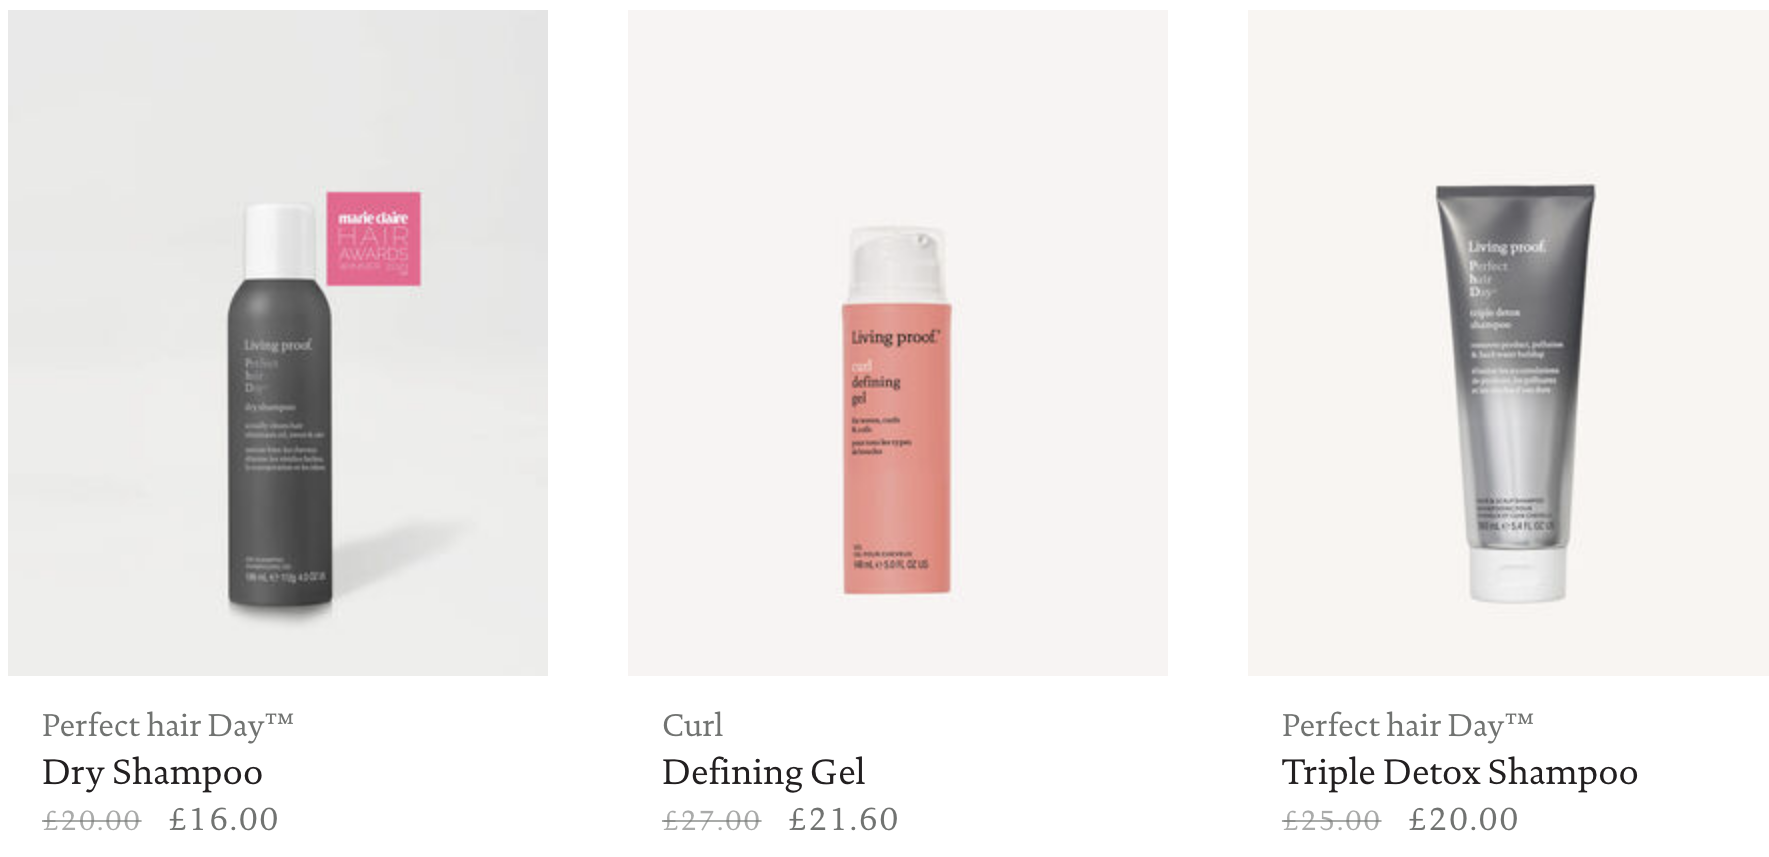Select Perfect hair Day label above Triple Detox
The image size is (1769, 857).
[x=1408, y=725]
